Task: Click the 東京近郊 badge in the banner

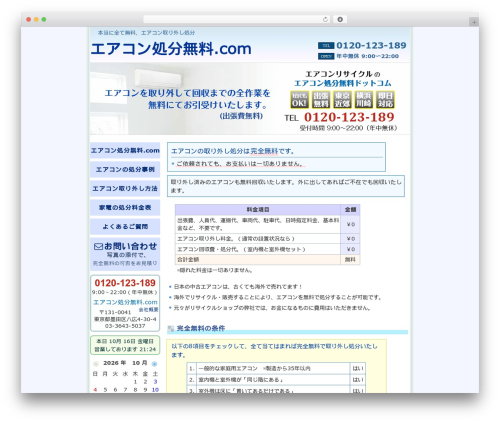Action: (342, 99)
